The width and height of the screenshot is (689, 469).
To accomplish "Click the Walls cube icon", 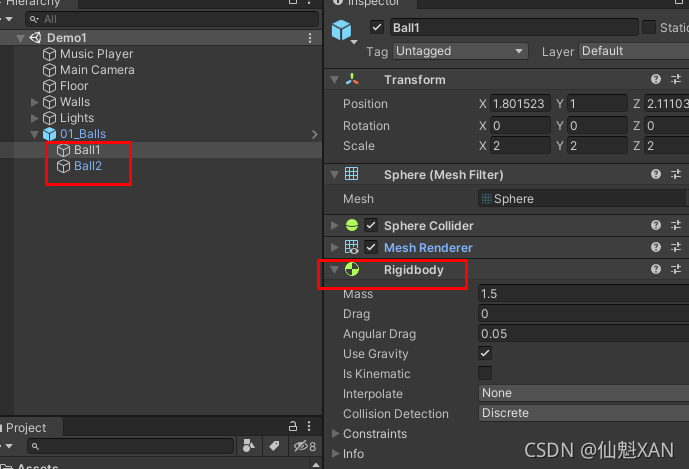I will tap(49, 102).
